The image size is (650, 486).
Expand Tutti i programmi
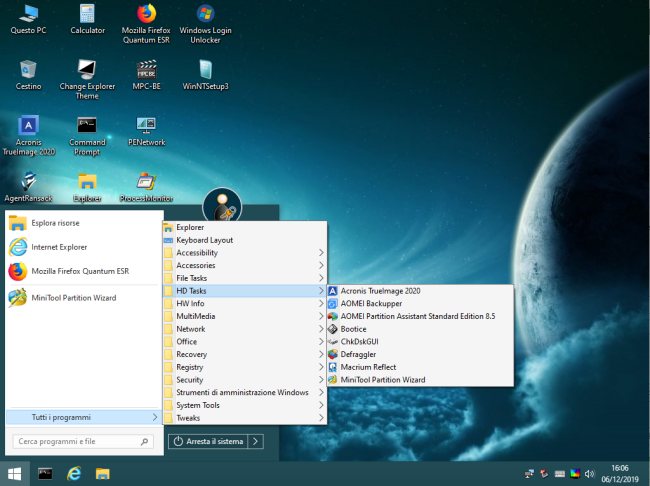(x=83, y=417)
